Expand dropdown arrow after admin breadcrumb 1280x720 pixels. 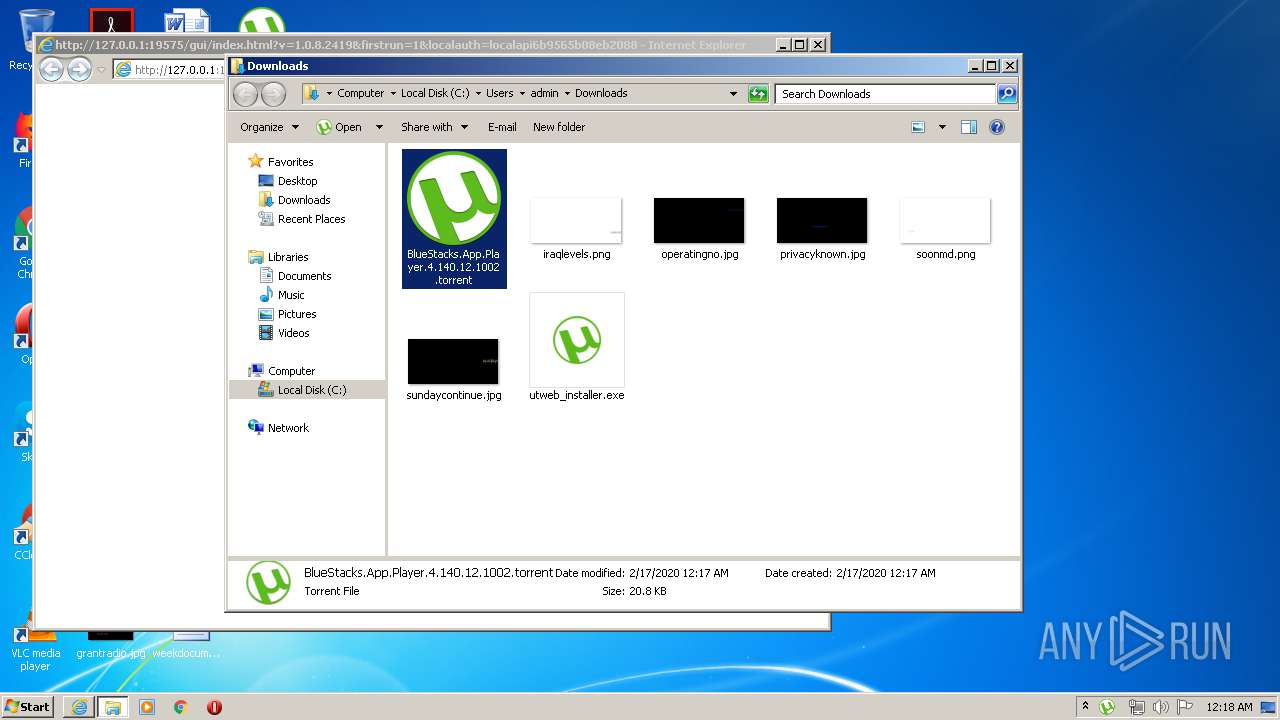click(567, 93)
